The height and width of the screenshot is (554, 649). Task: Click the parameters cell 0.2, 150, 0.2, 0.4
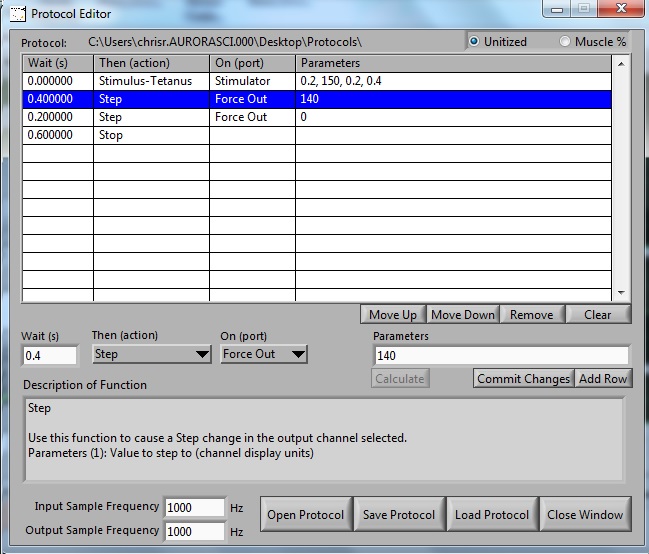click(x=453, y=81)
